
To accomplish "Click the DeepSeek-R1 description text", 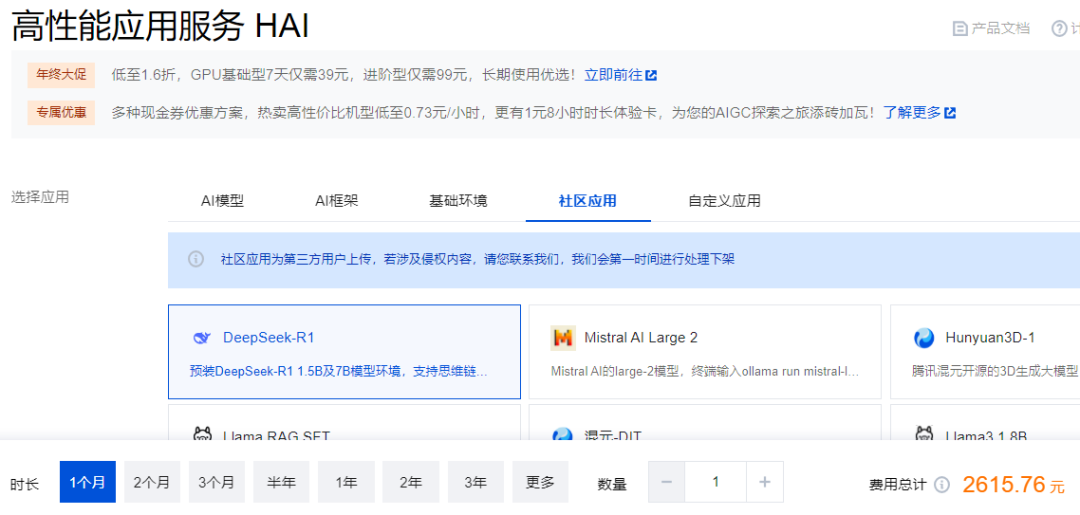I will click(339, 372).
